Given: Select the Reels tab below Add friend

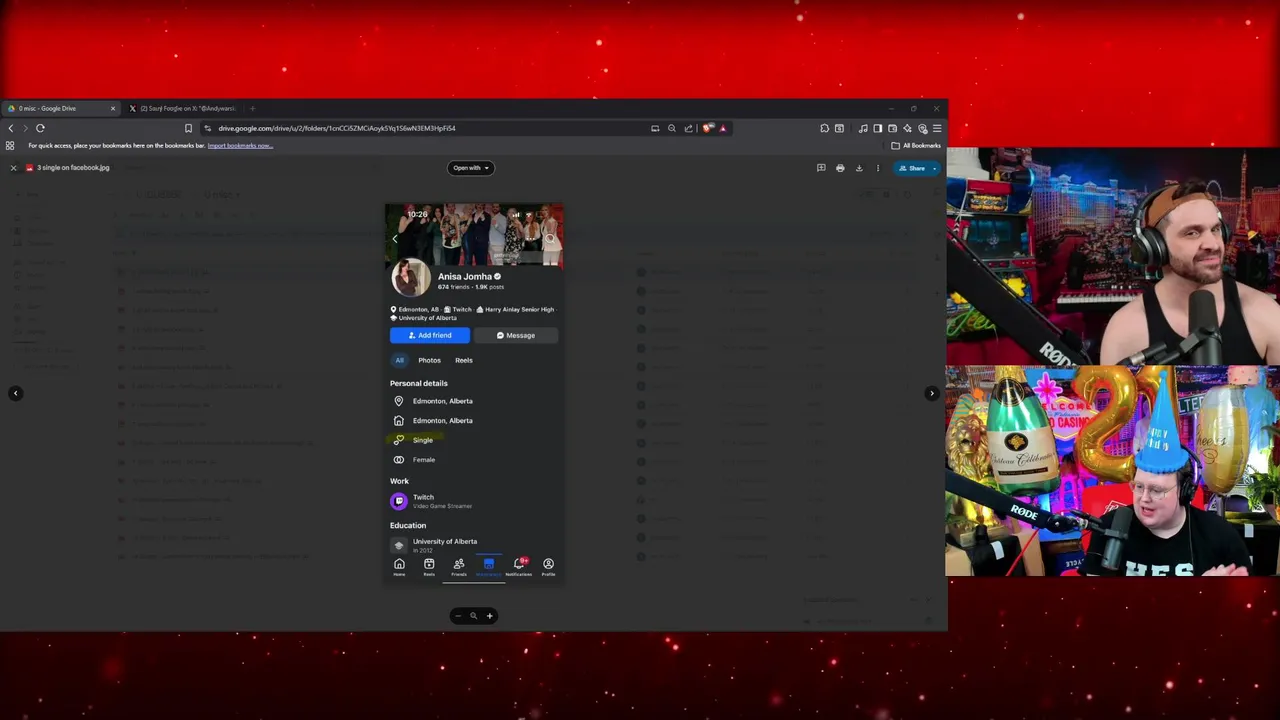Looking at the screenshot, I should 464,361.
